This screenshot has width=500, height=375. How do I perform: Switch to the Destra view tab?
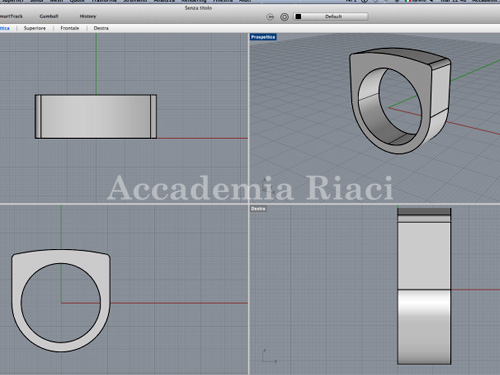pyautogui.click(x=101, y=28)
